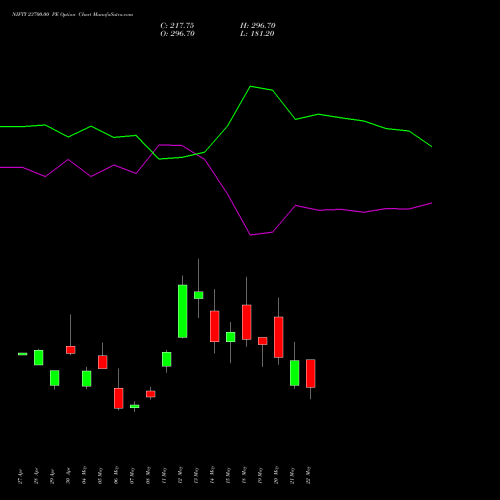This screenshot has width=500, height=500.
Task: Click the '22 May' date label
Action: pyautogui.click(x=308, y=475)
